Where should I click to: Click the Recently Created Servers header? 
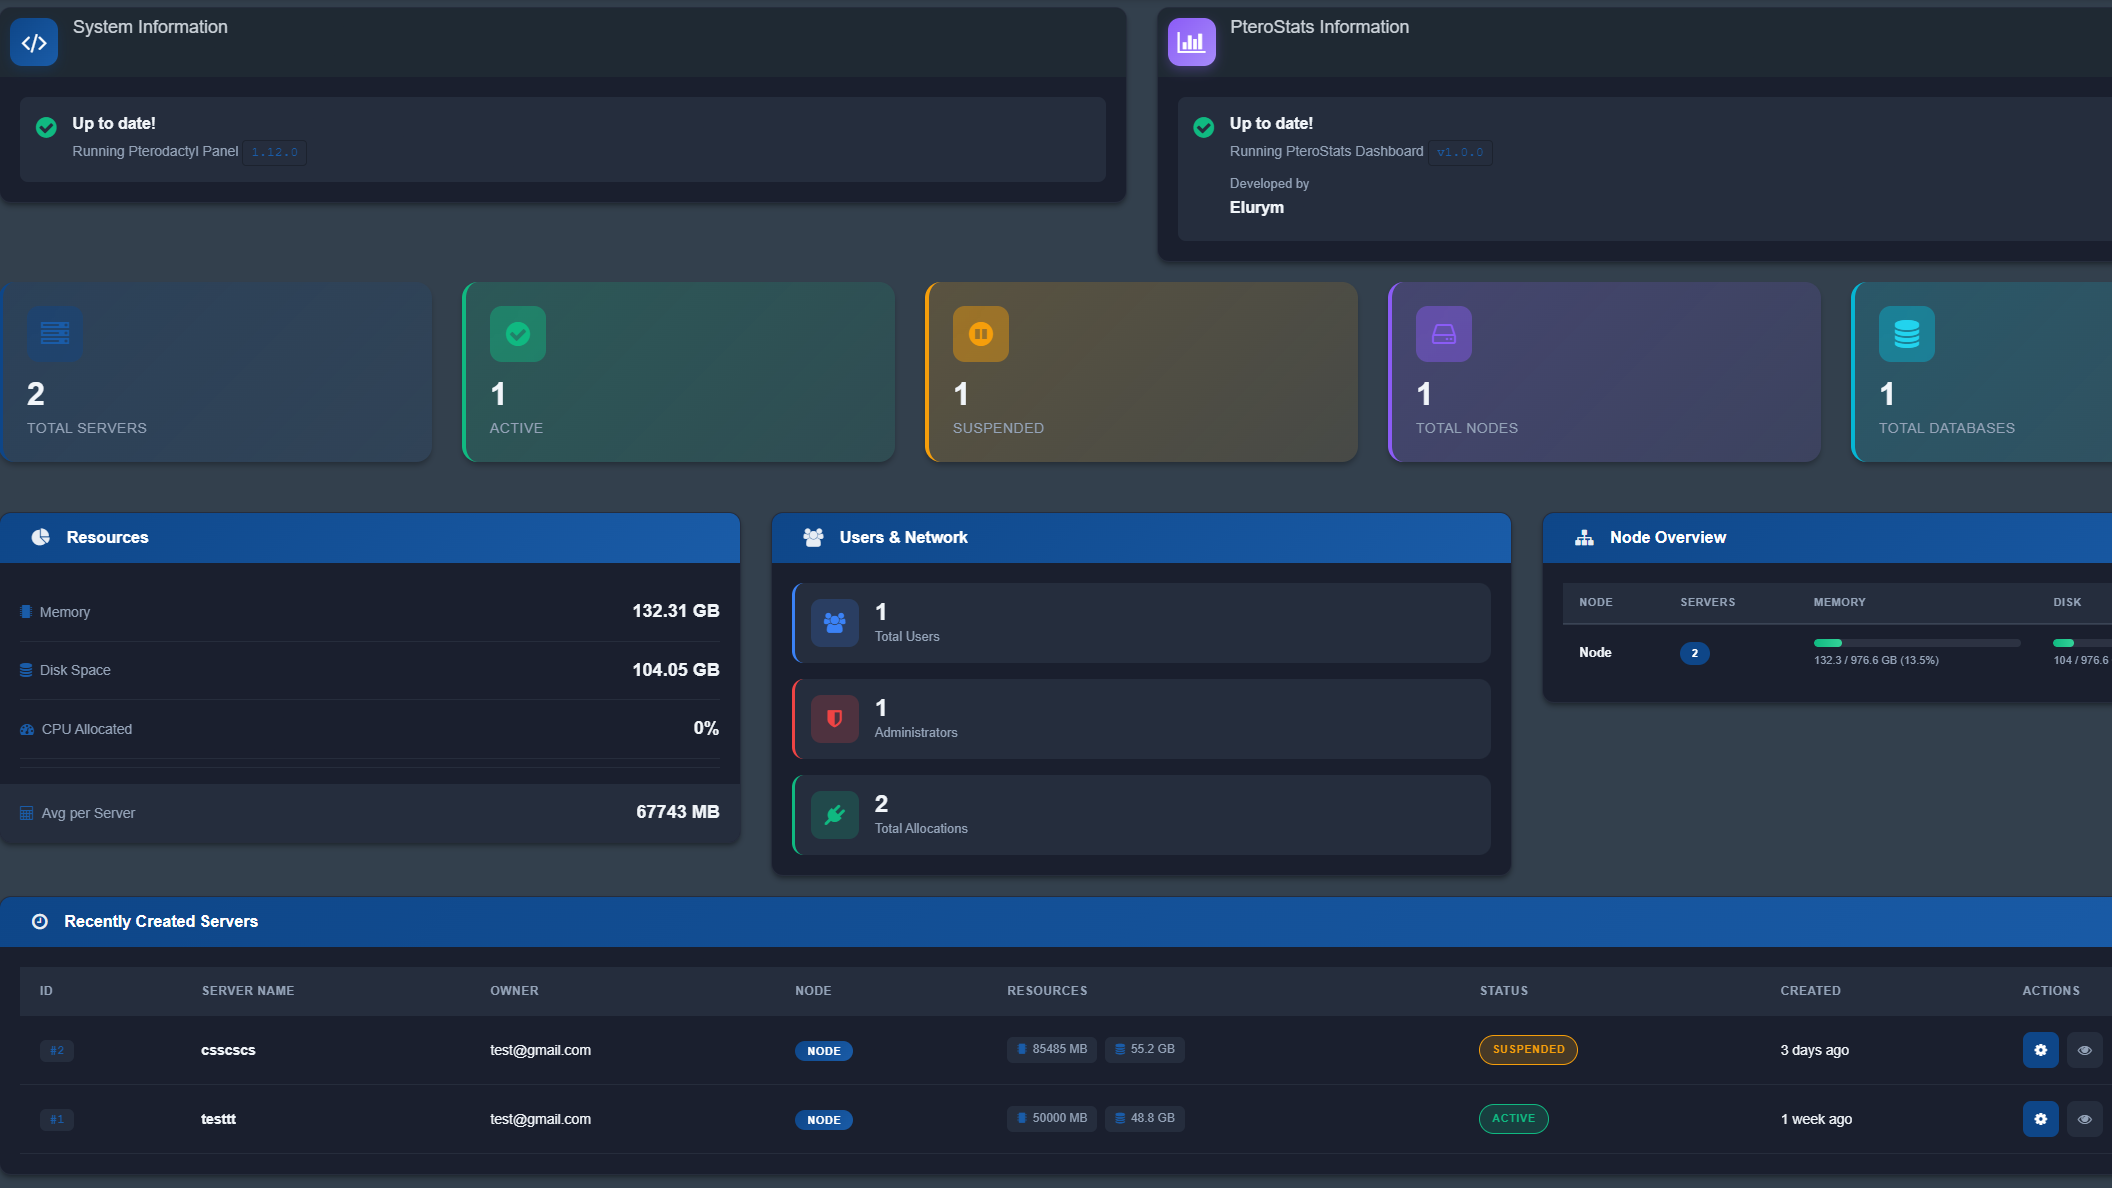(161, 921)
